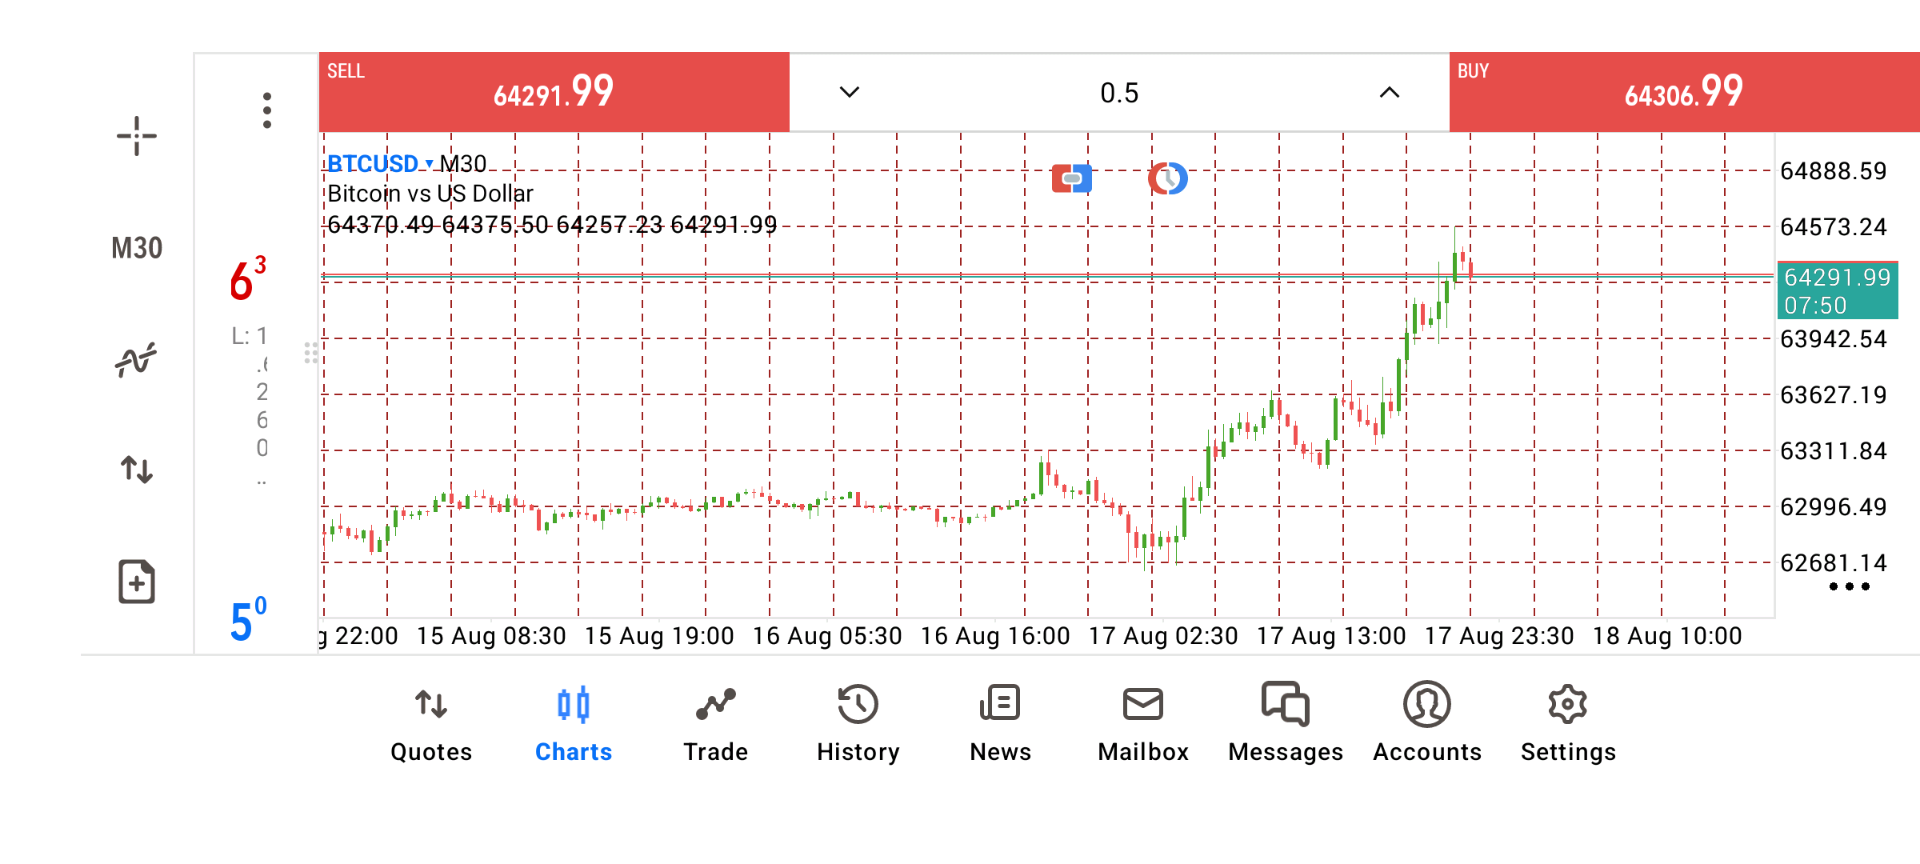Edit the 0.5 volume field
This screenshot has width=1920, height=864.
(x=1119, y=93)
